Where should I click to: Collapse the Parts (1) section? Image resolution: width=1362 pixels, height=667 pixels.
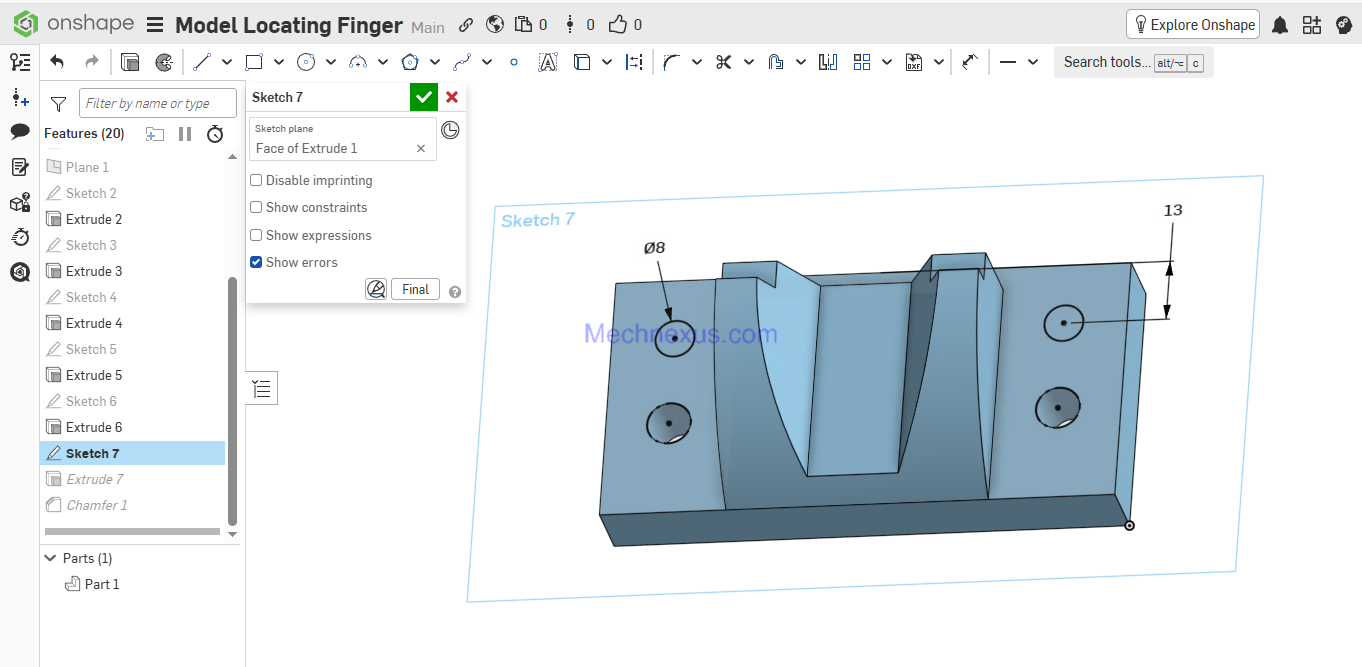coord(50,558)
